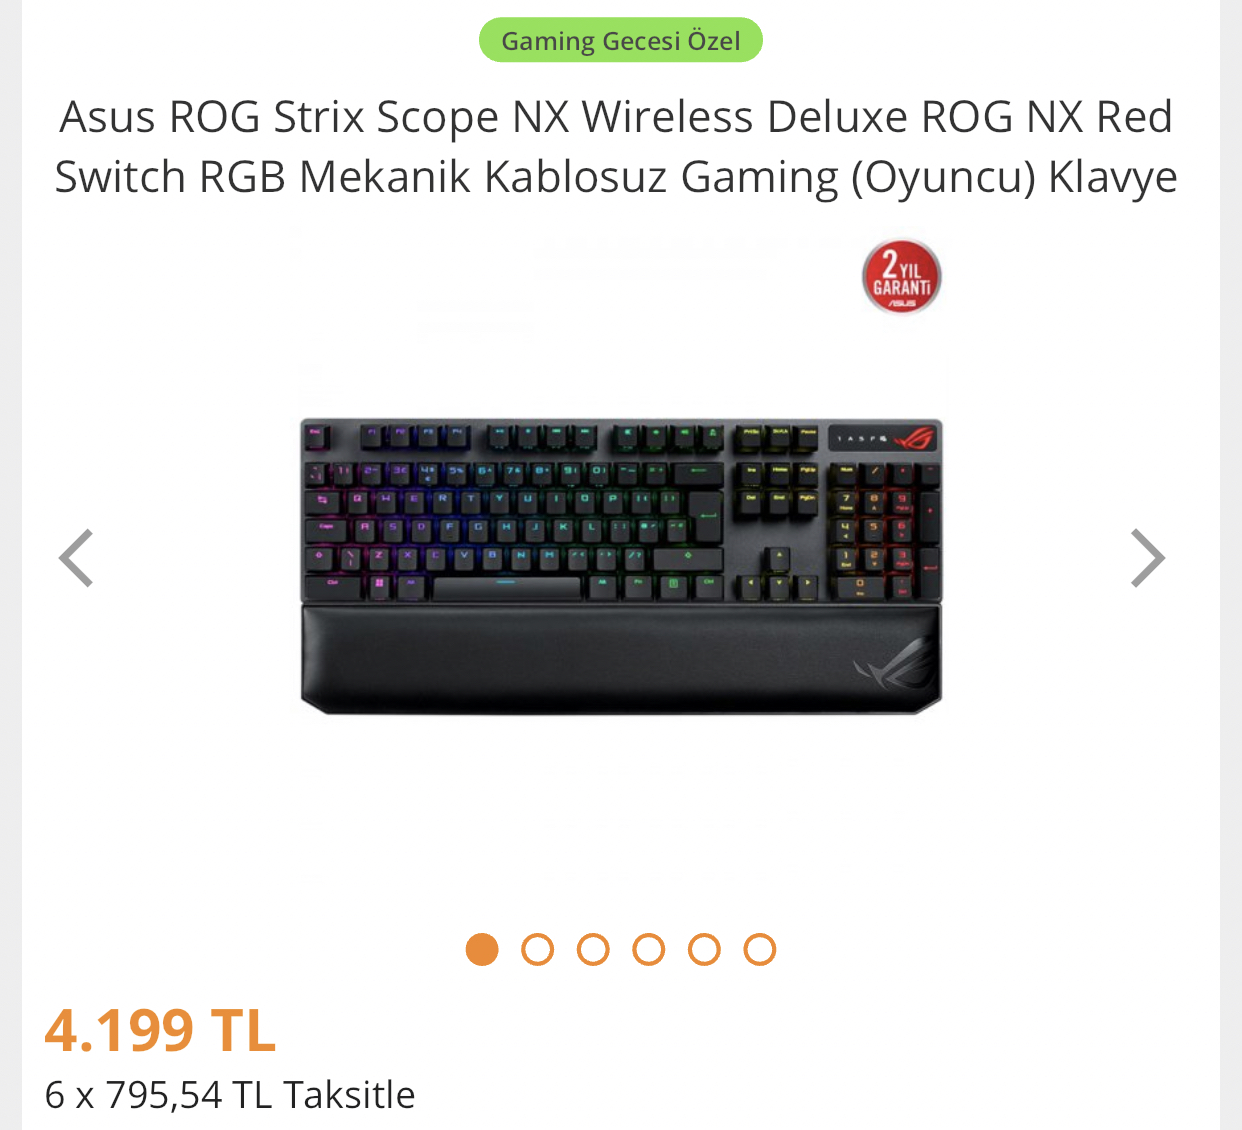This screenshot has width=1242, height=1130.
Task: Click the spacebar in the keyboard photo
Action: 507,585
